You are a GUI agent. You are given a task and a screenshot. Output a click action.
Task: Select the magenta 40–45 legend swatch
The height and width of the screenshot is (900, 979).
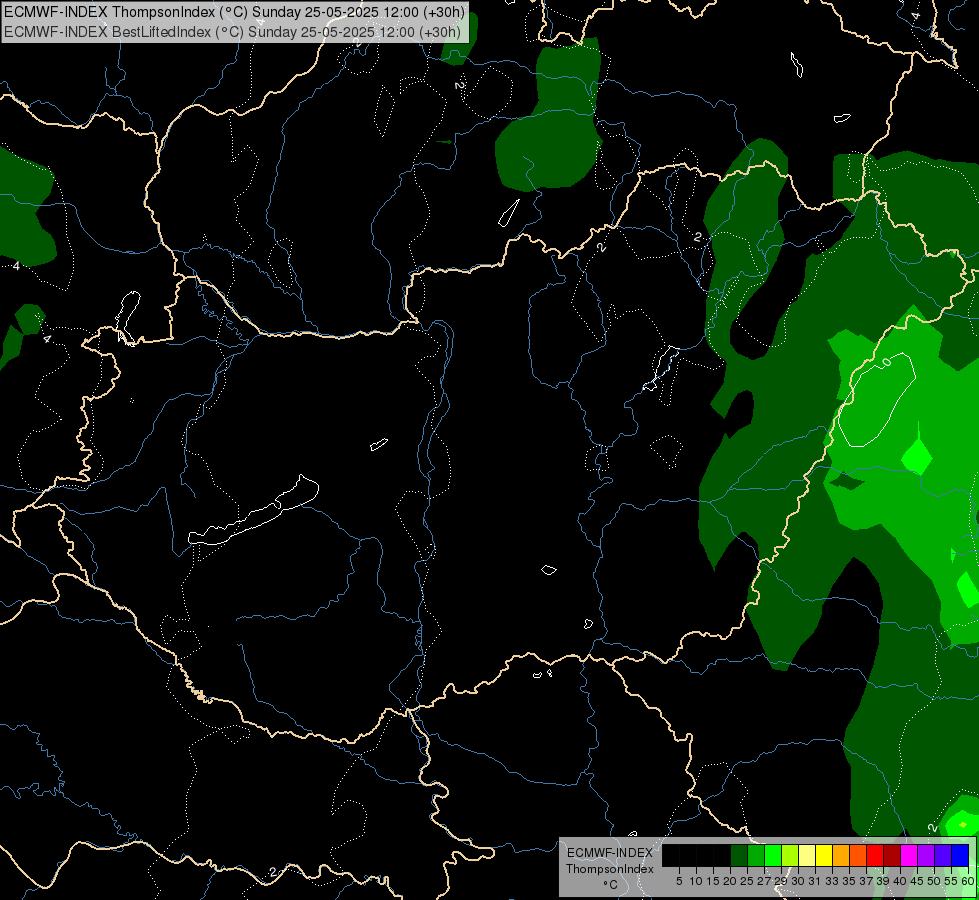click(x=909, y=856)
